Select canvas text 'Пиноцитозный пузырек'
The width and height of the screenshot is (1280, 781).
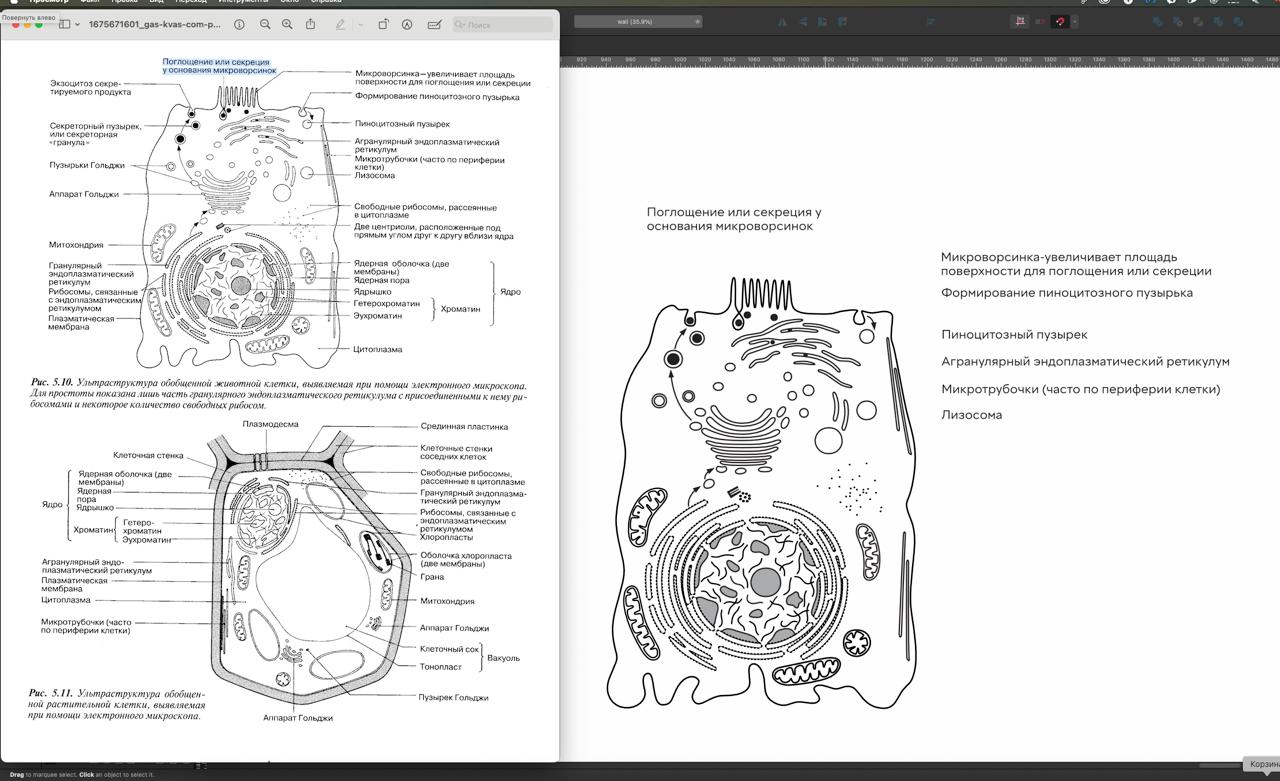[1014, 335]
